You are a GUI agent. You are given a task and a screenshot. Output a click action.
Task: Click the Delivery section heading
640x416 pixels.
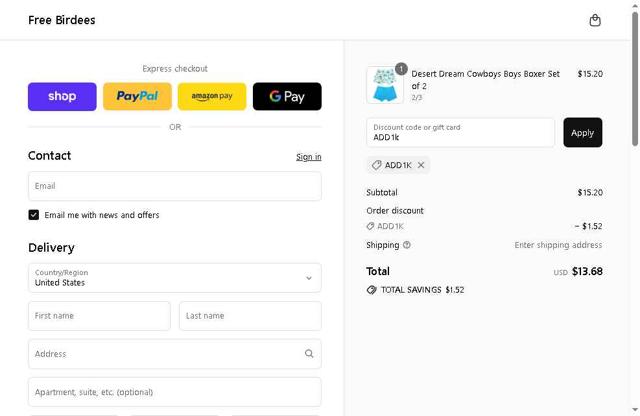pyautogui.click(x=51, y=248)
